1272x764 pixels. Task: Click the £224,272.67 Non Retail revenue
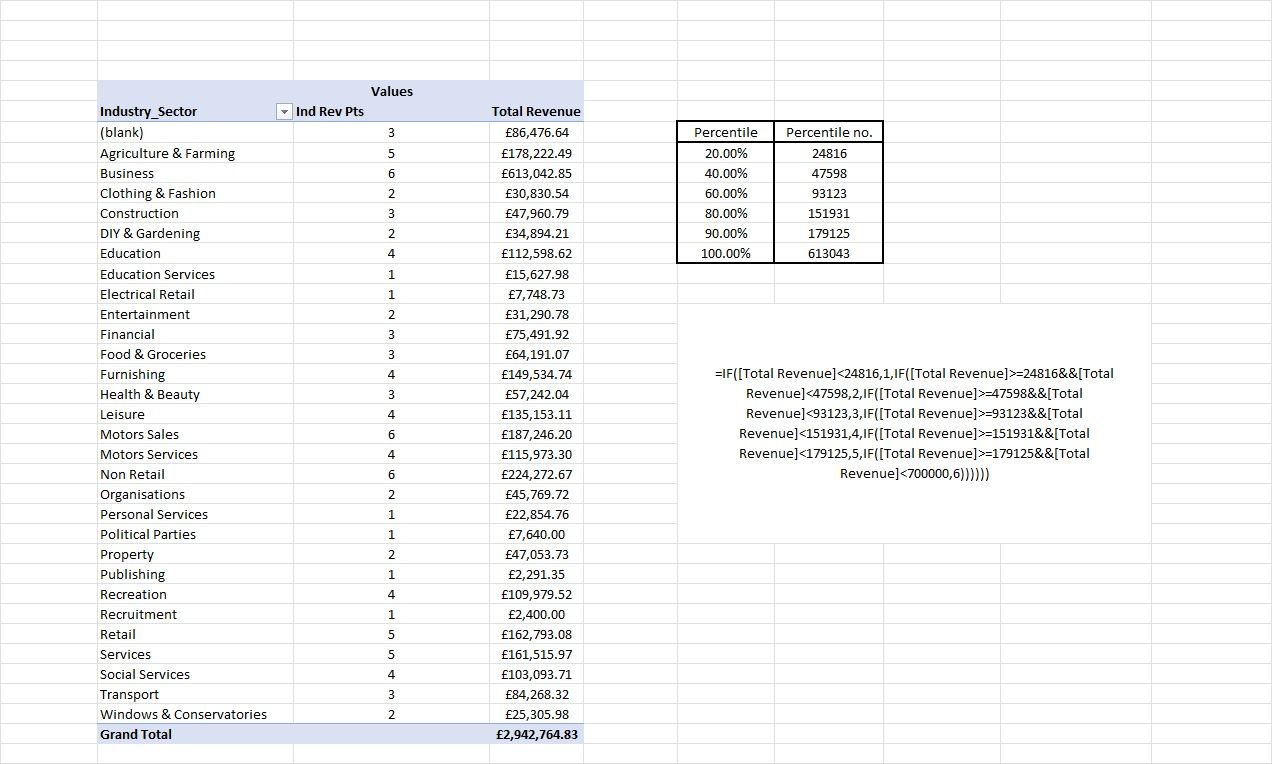536,474
